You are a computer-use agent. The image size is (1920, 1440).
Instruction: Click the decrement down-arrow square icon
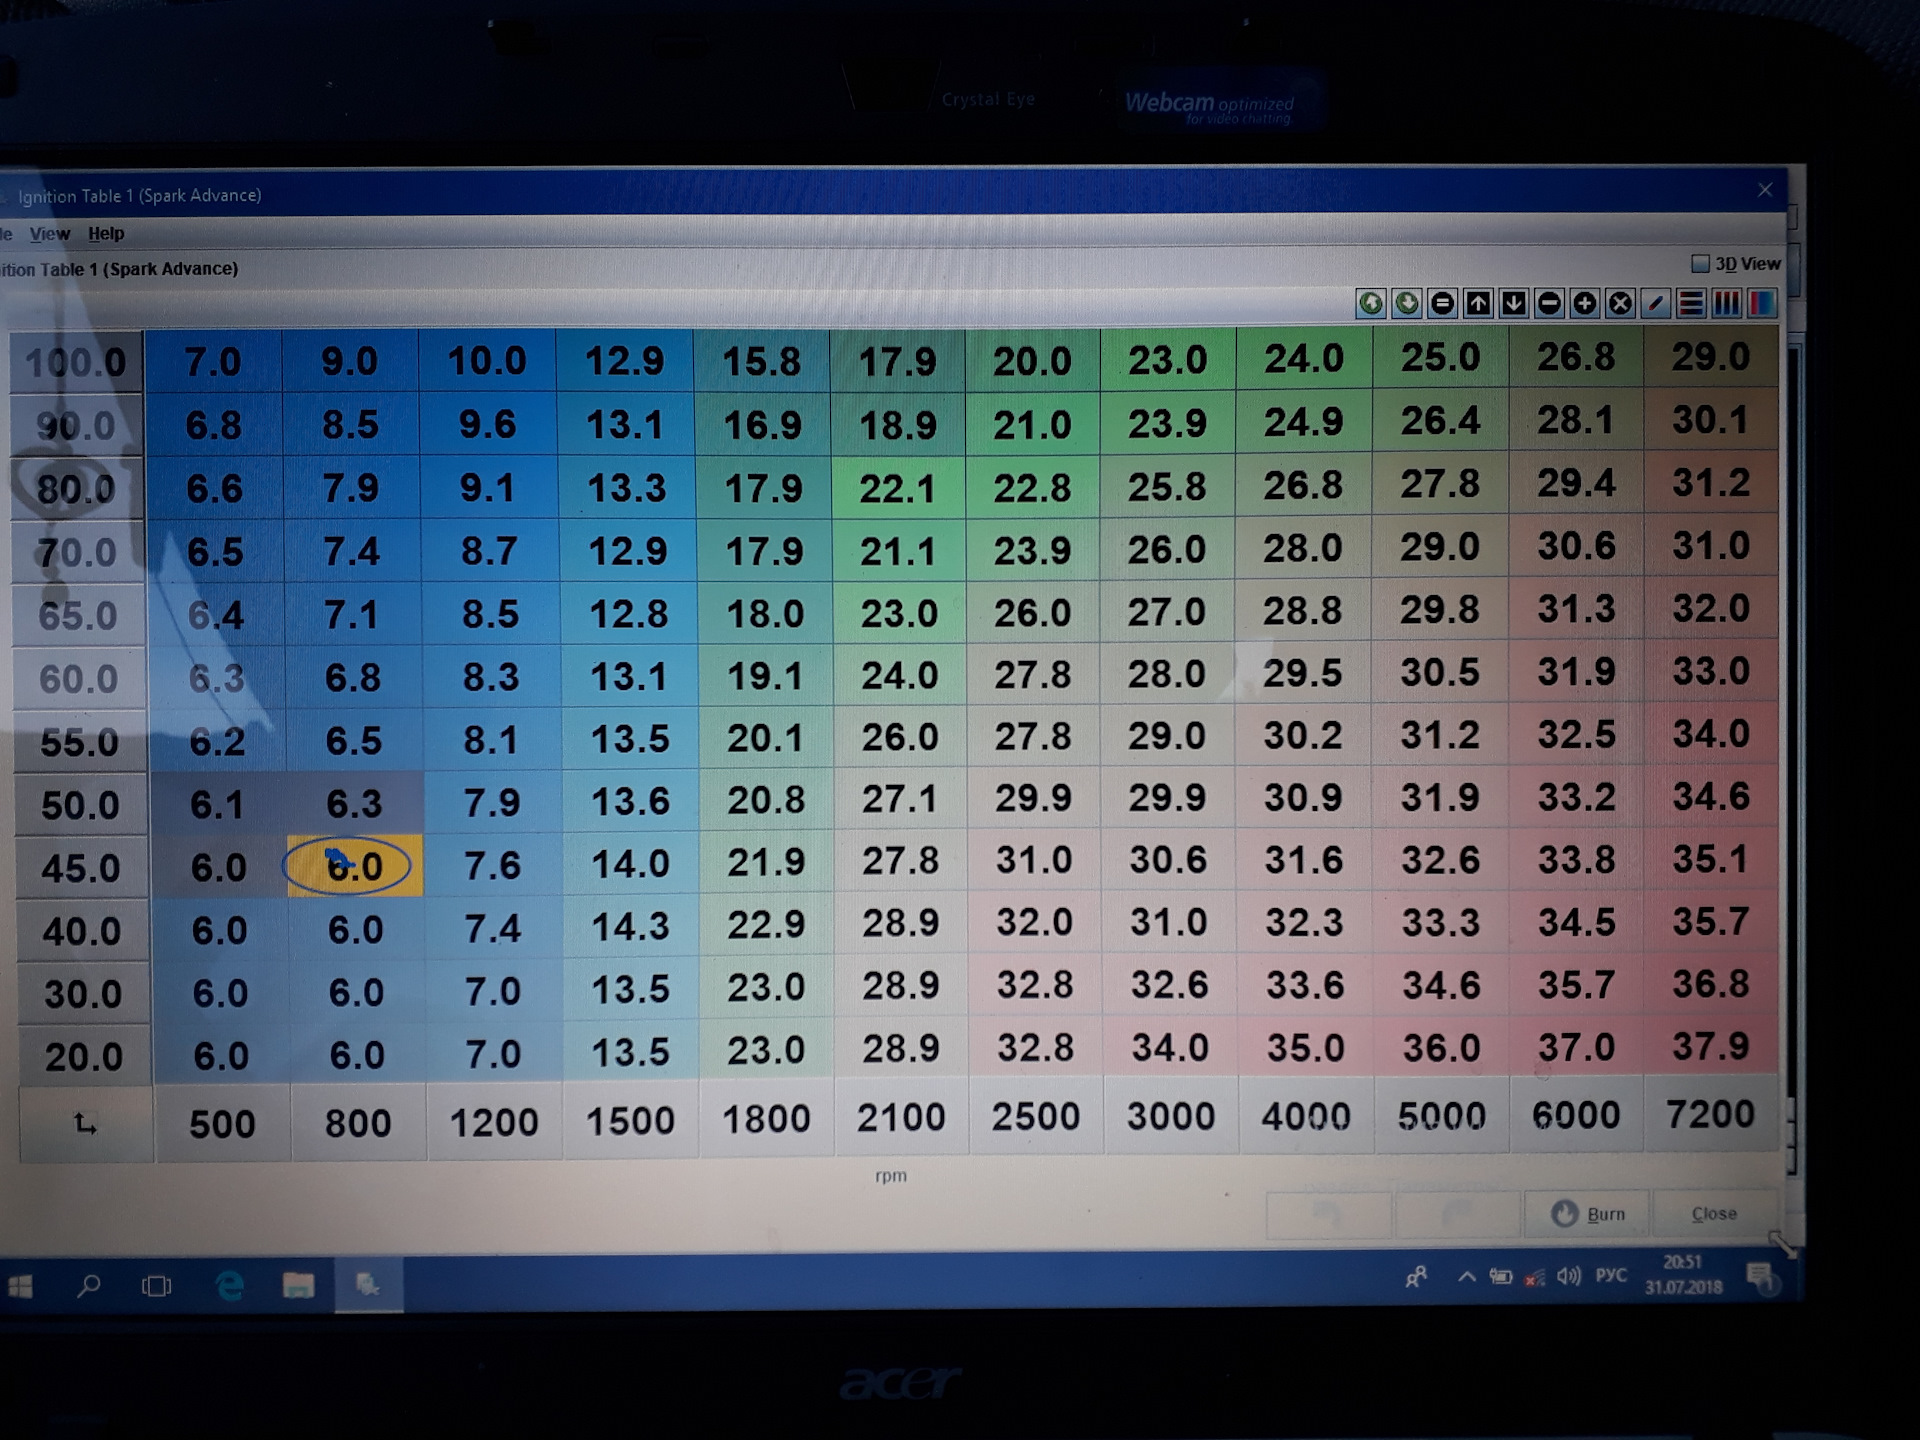pos(1514,303)
